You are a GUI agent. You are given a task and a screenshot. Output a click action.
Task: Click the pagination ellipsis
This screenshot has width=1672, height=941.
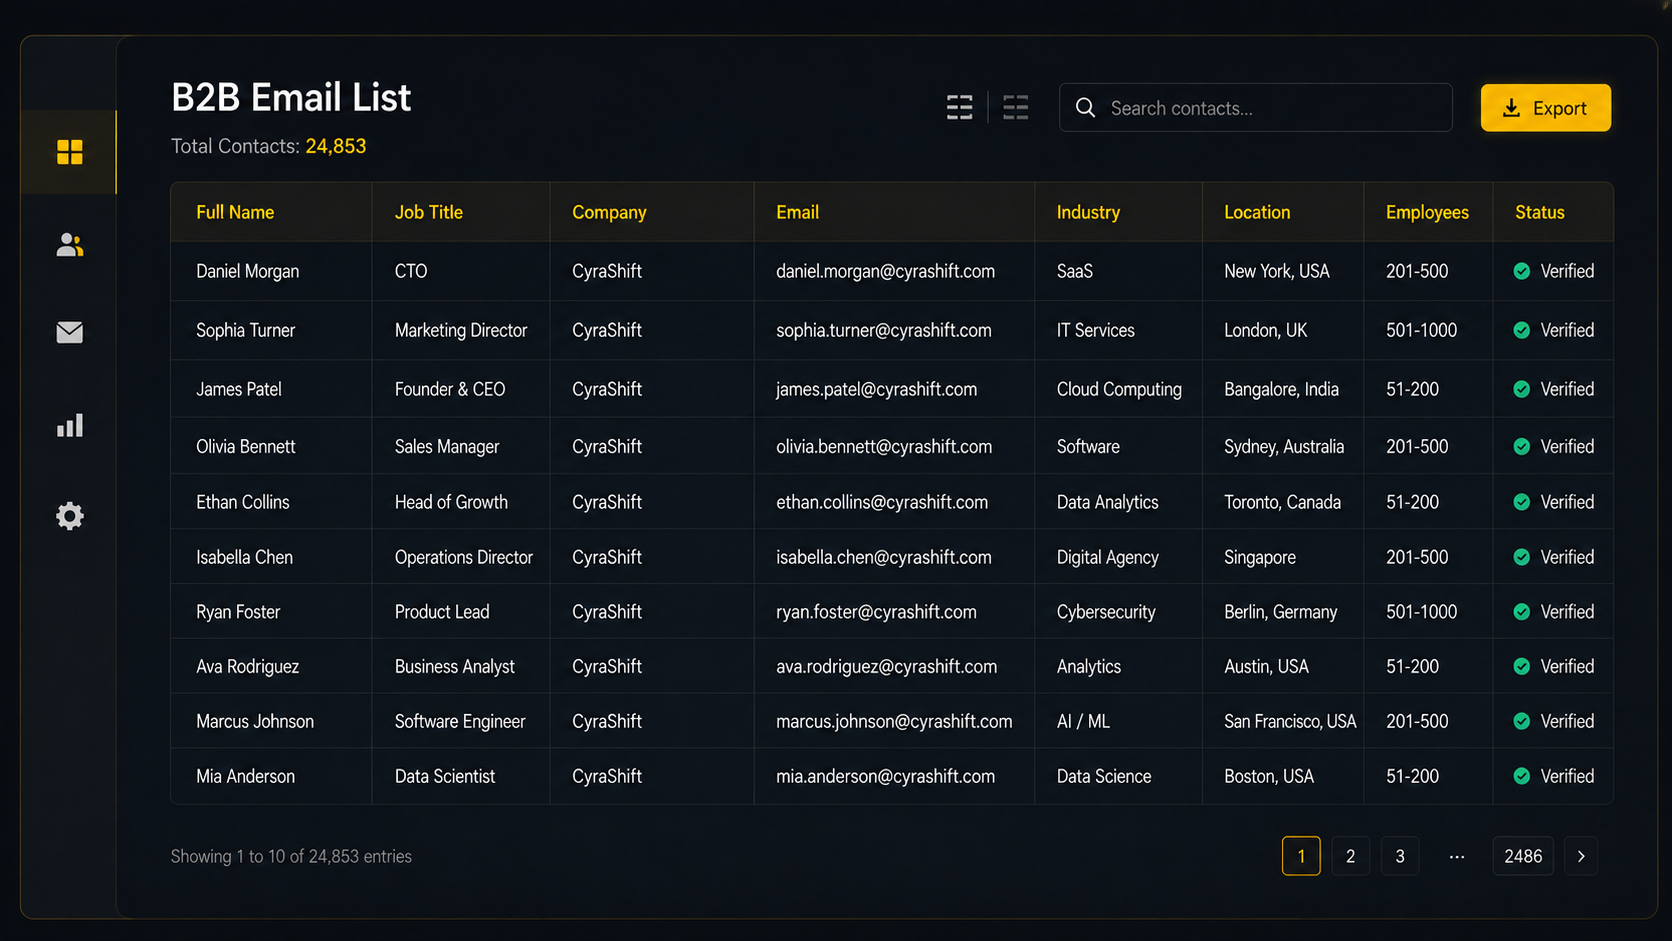click(1457, 856)
